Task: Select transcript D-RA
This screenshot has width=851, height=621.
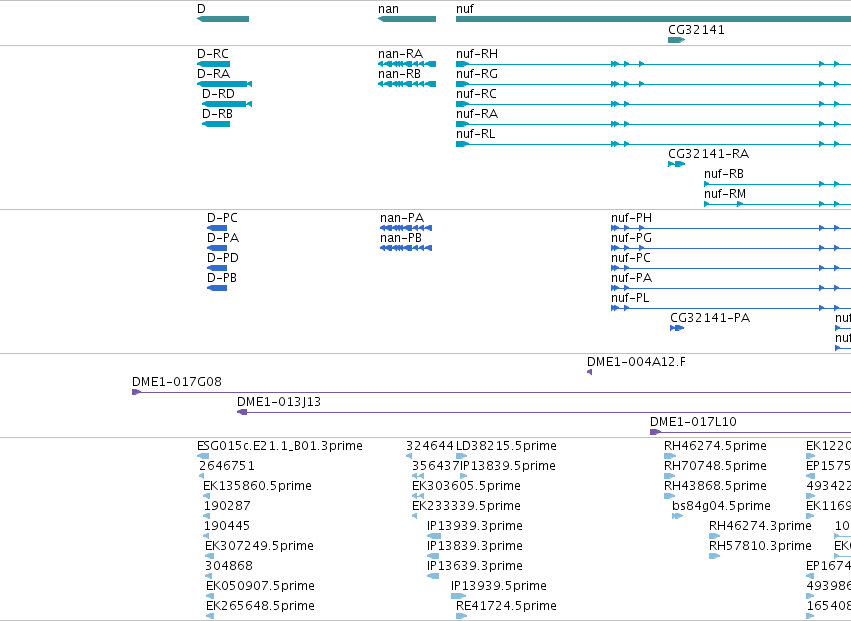Action: [224, 84]
